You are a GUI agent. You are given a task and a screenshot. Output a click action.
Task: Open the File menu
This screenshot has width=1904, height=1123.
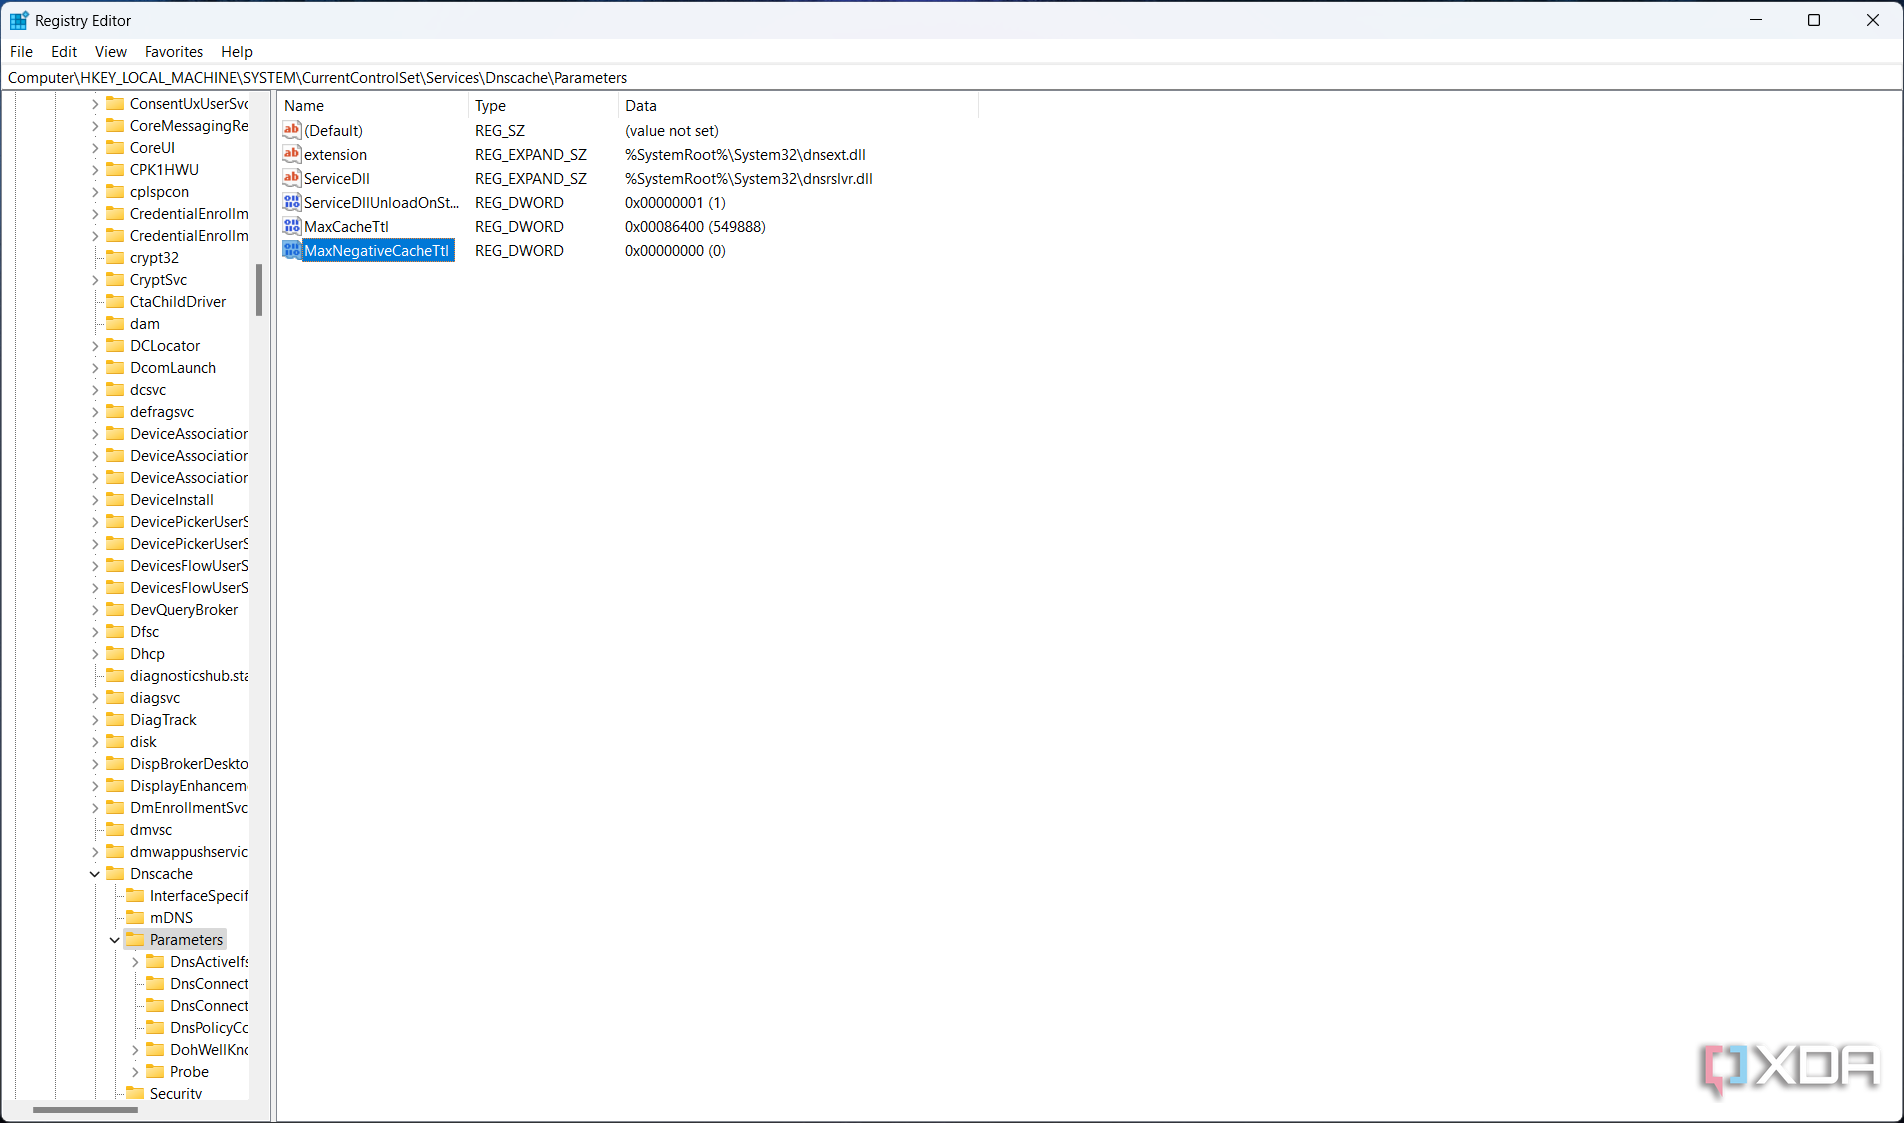point(21,51)
